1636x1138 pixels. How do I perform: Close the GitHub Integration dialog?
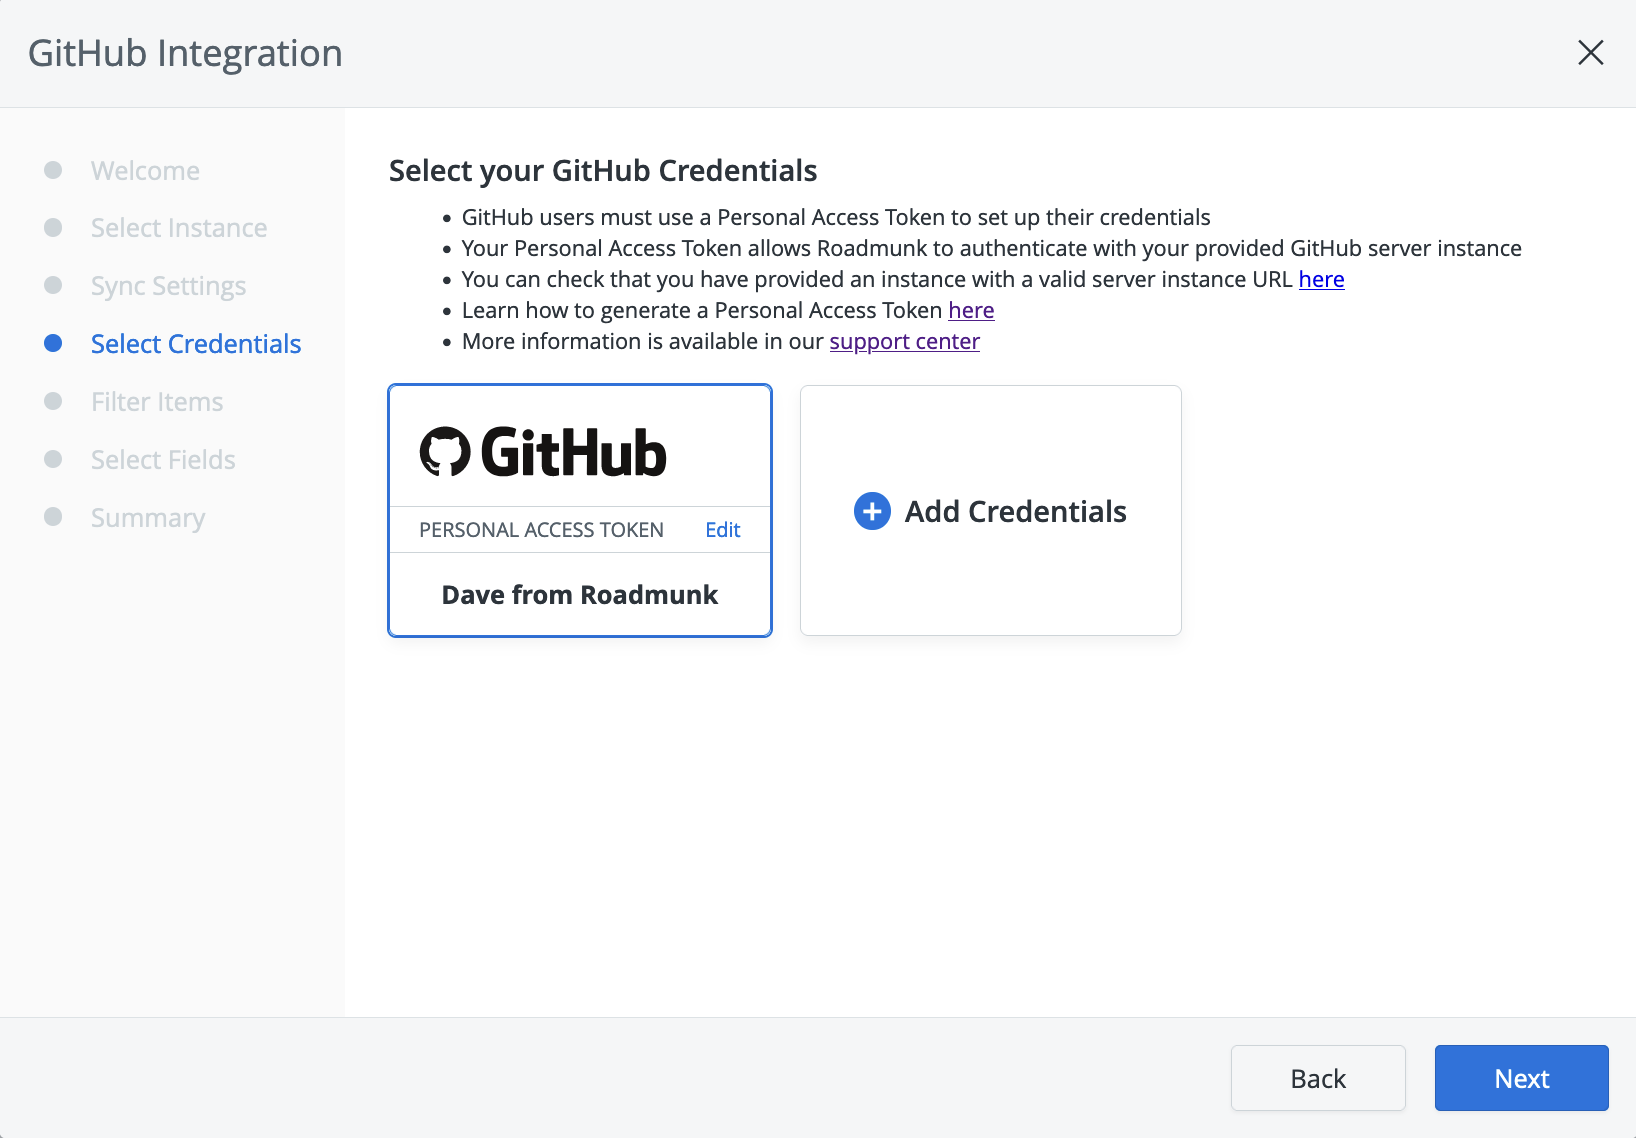coord(1590,53)
